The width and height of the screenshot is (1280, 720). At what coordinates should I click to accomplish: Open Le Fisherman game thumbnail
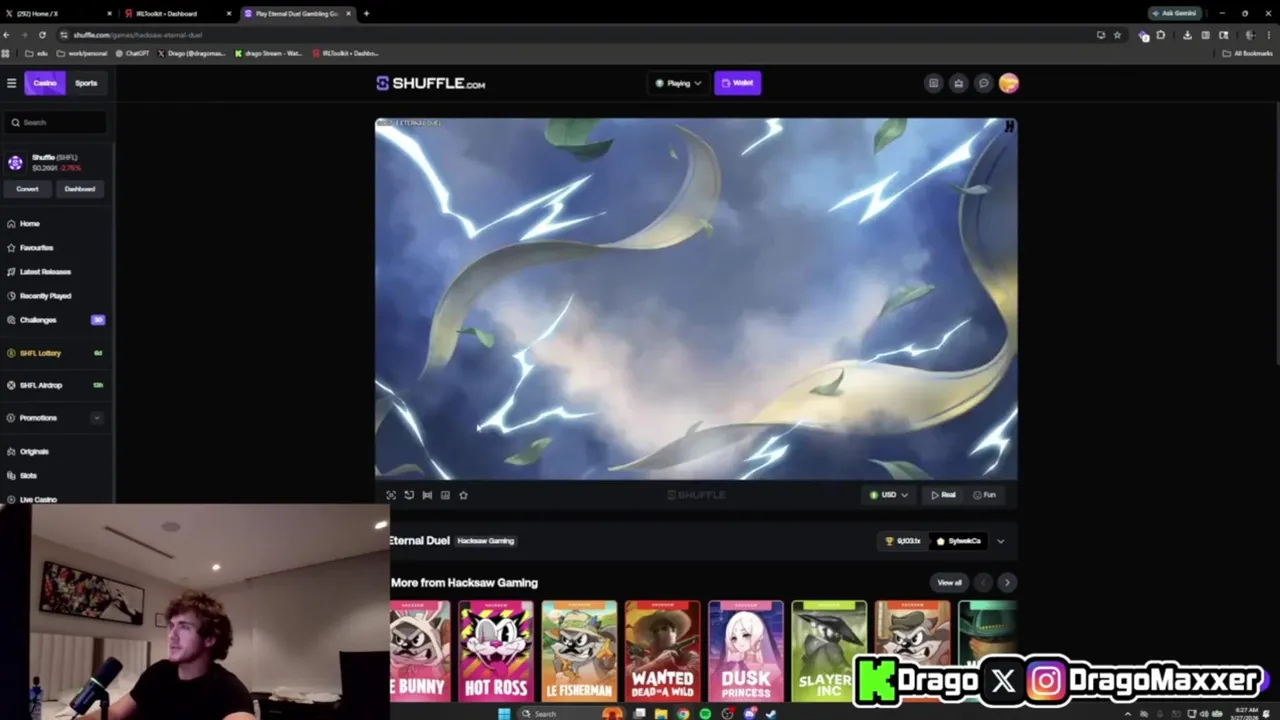(x=579, y=650)
